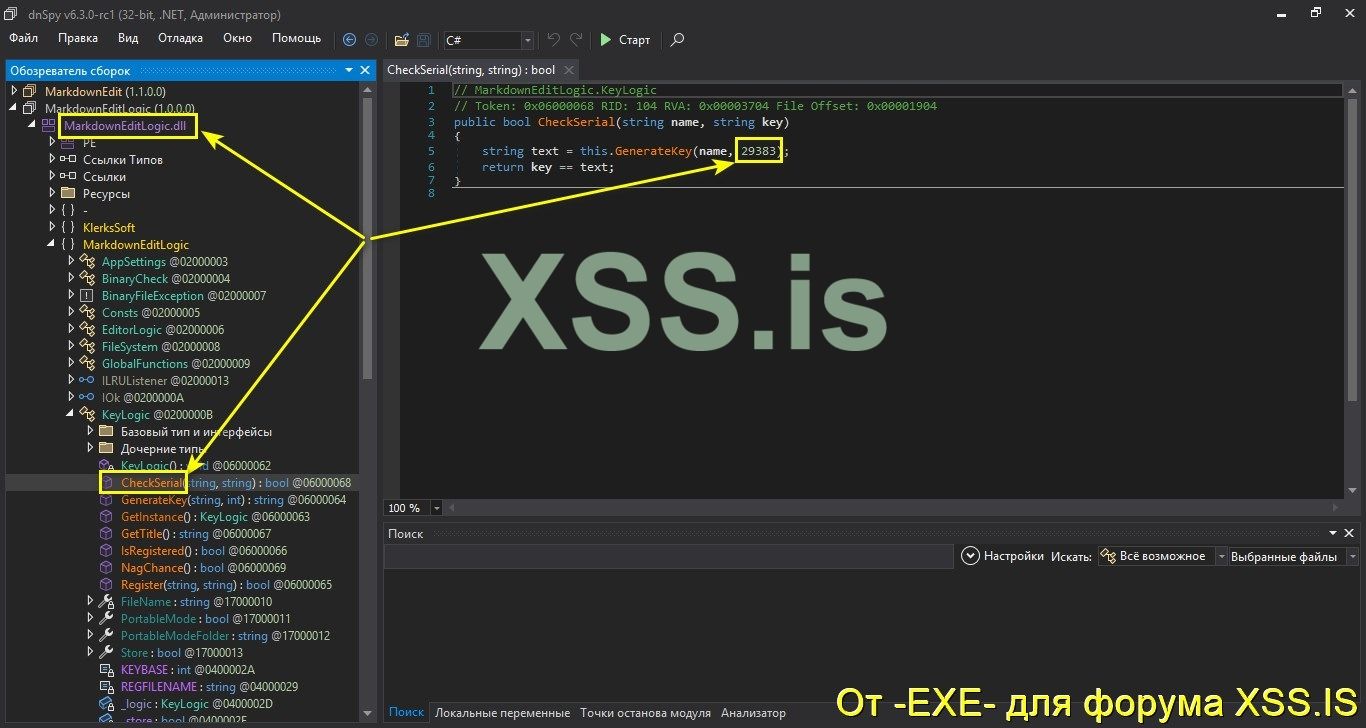Image resolution: width=1366 pixels, height=728 pixels.
Task: Click the Старт debug button
Action: (624, 40)
